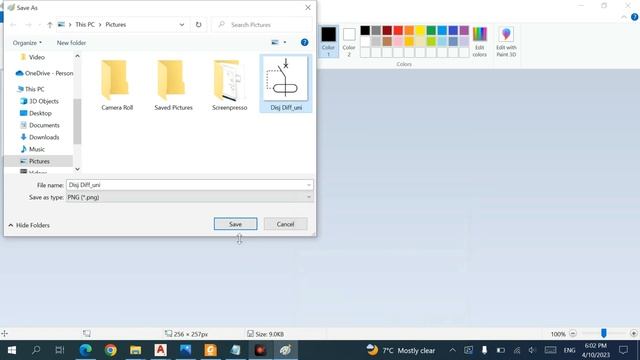Open File Explorer from the taskbar
This screenshot has height=360, width=640.
click(x=136, y=350)
